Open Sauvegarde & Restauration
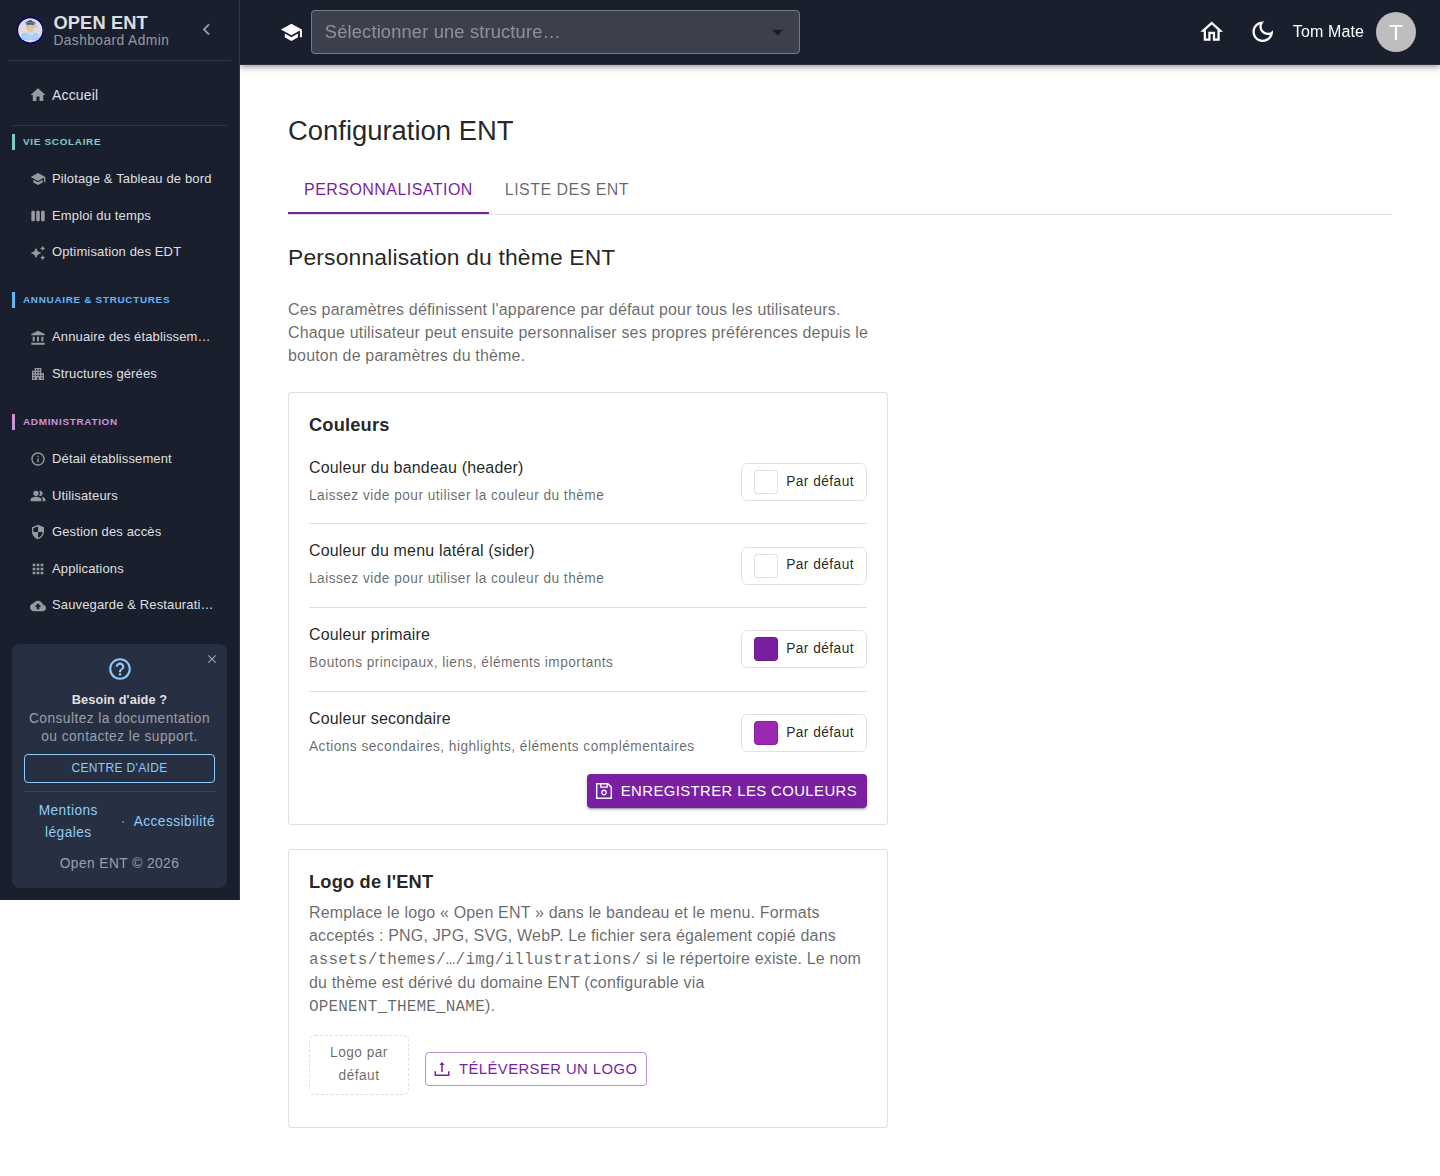 click(119, 605)
